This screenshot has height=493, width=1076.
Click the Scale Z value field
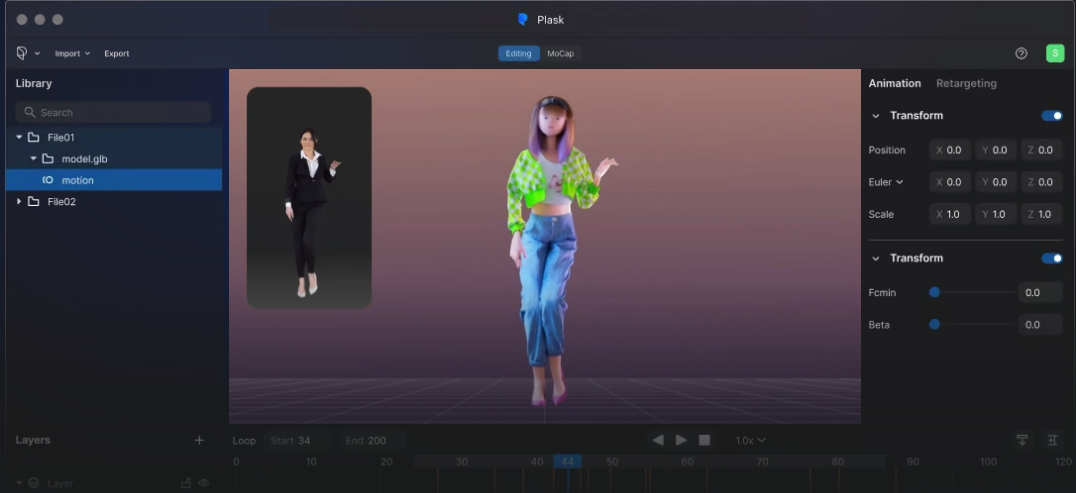(1042, 214)
